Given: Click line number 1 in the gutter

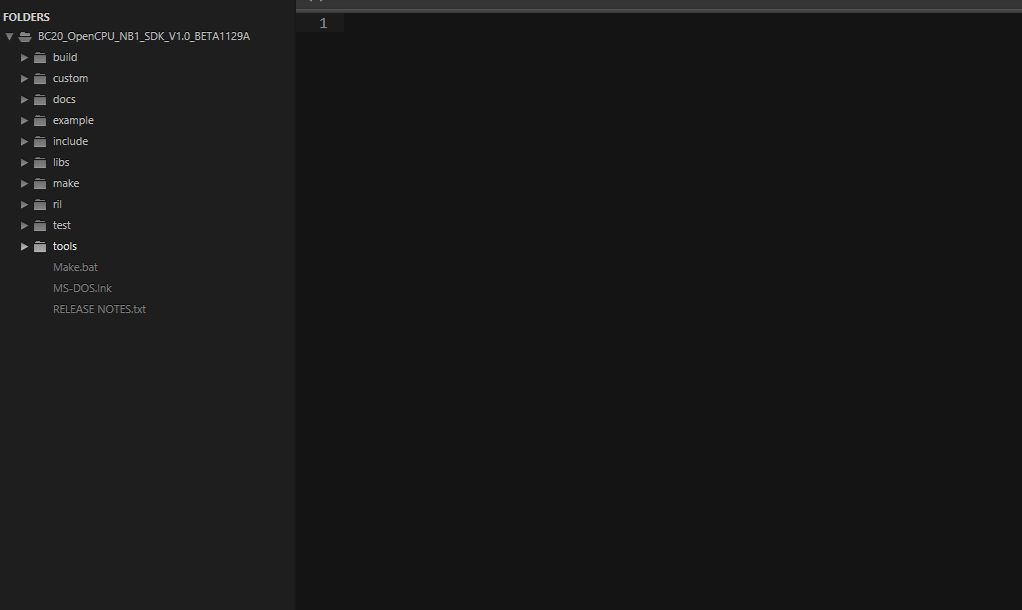Looking at the screenshot, I should coord(323,23).
